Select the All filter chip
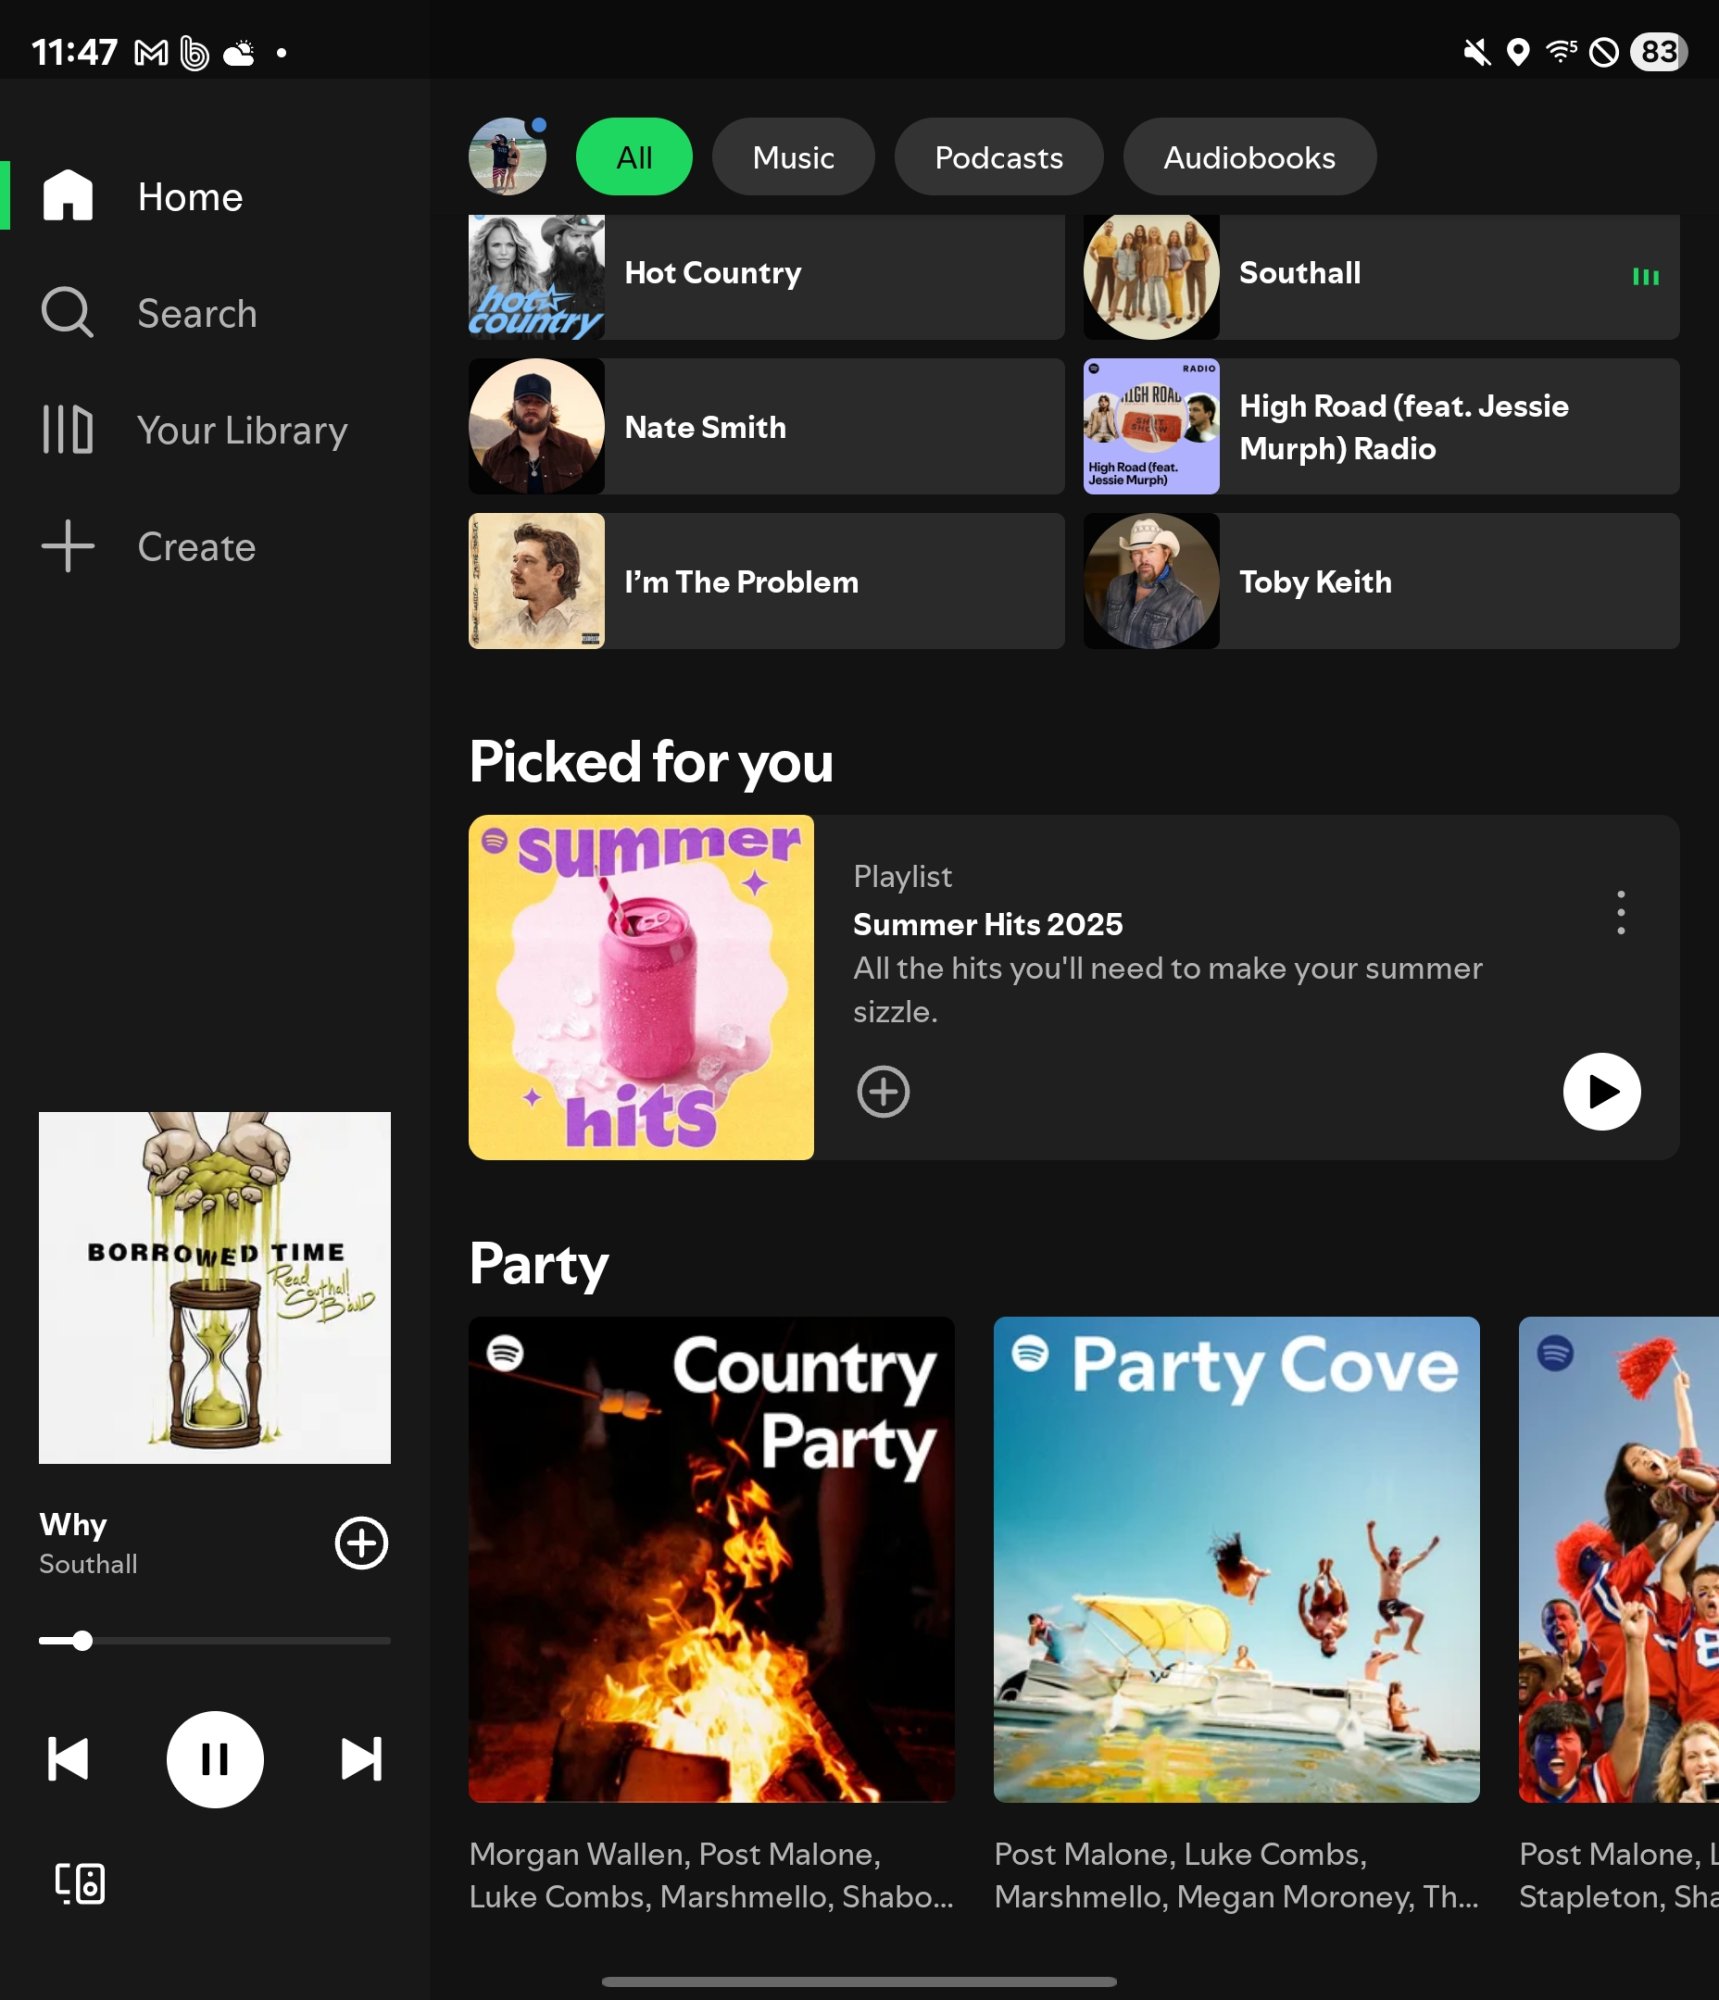1719x2000 pixels. (632, 156)
